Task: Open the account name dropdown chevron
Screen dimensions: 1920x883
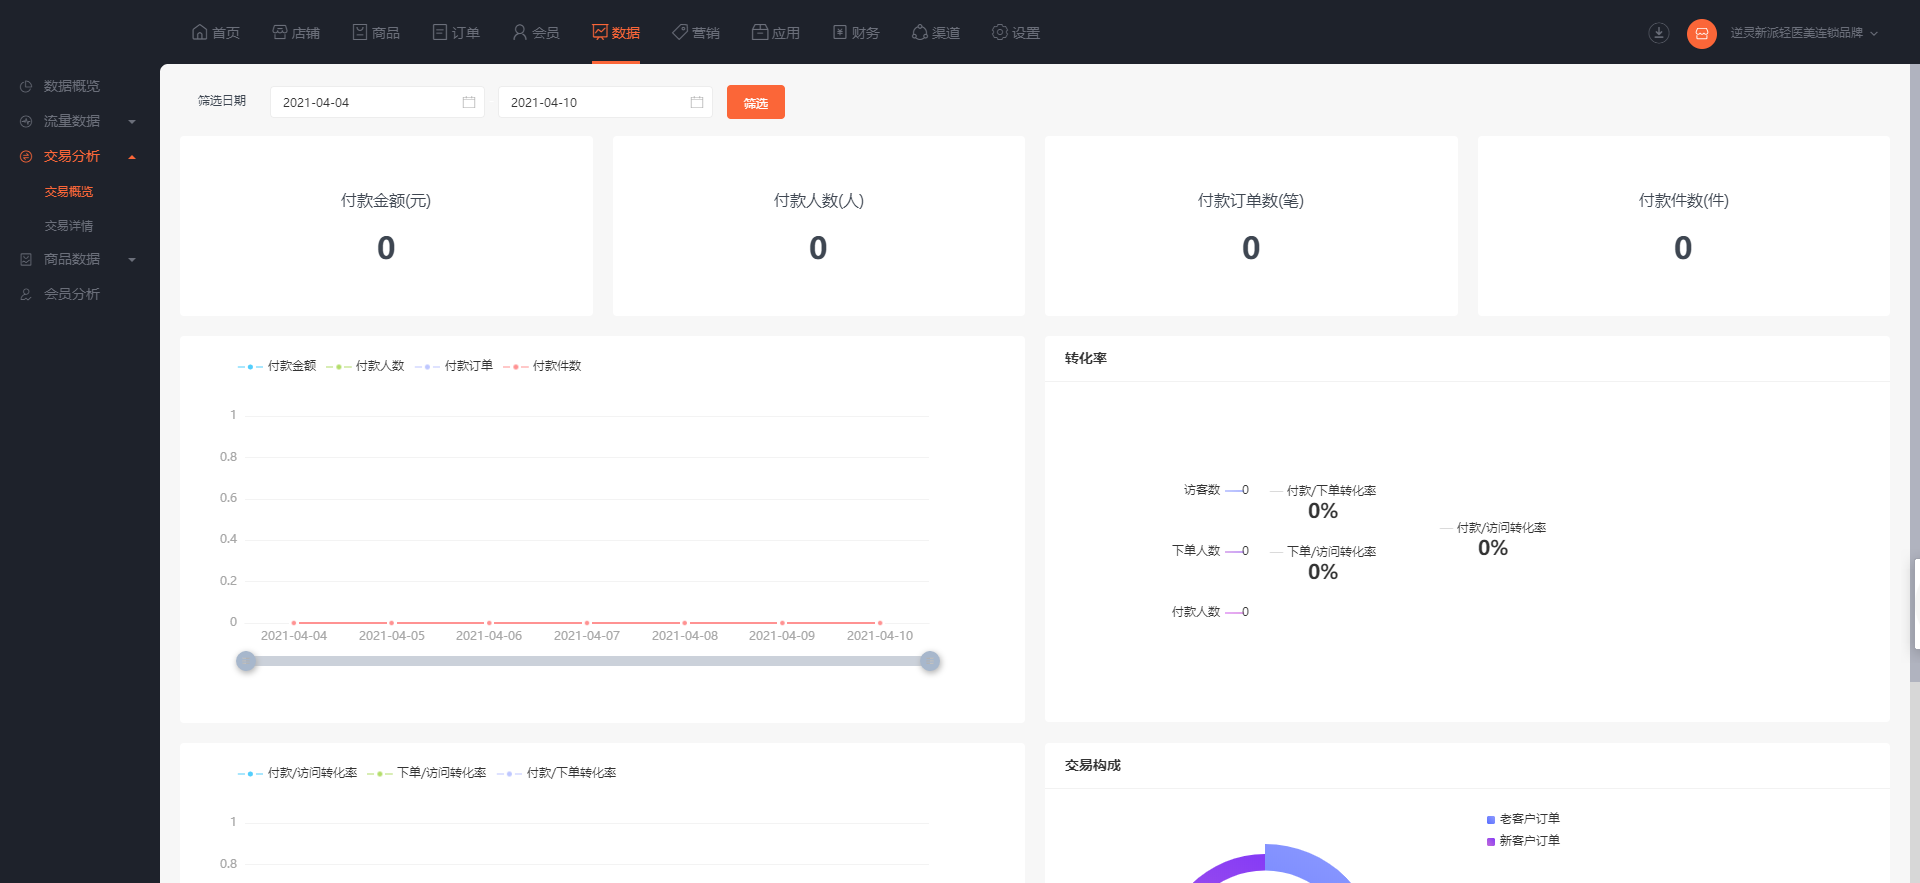Action: point(1874,33)
